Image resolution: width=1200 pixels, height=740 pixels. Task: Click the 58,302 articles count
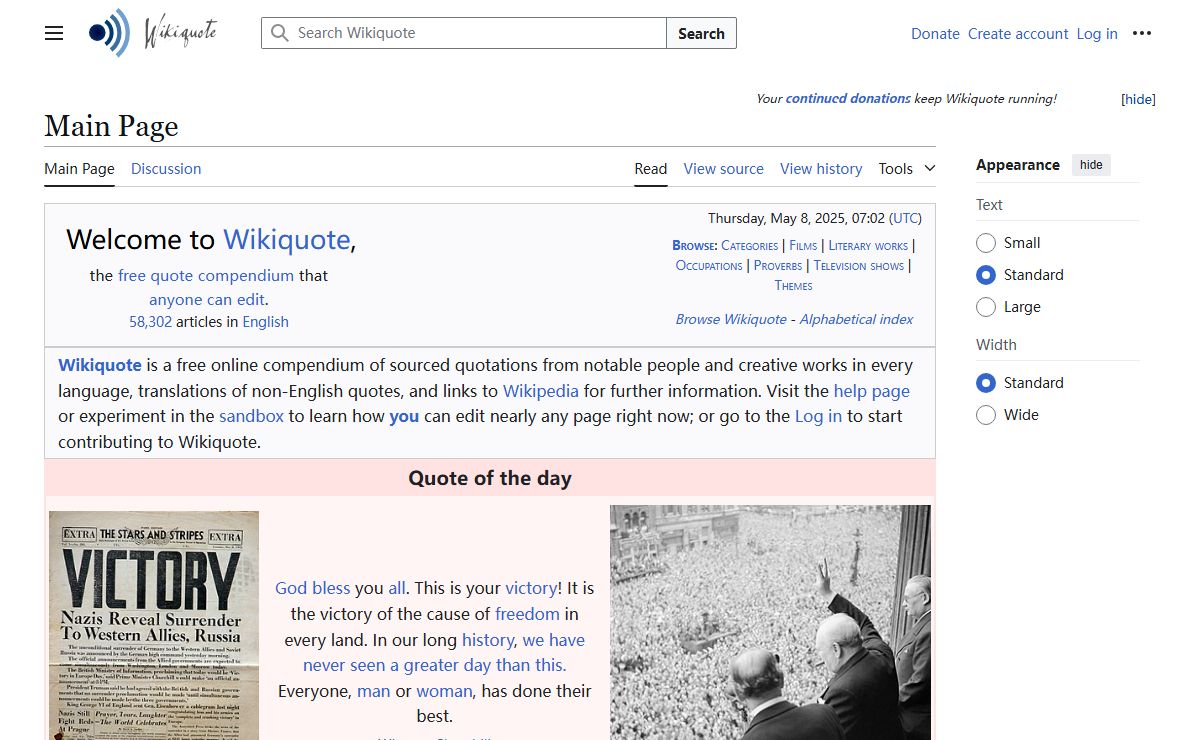150,322
